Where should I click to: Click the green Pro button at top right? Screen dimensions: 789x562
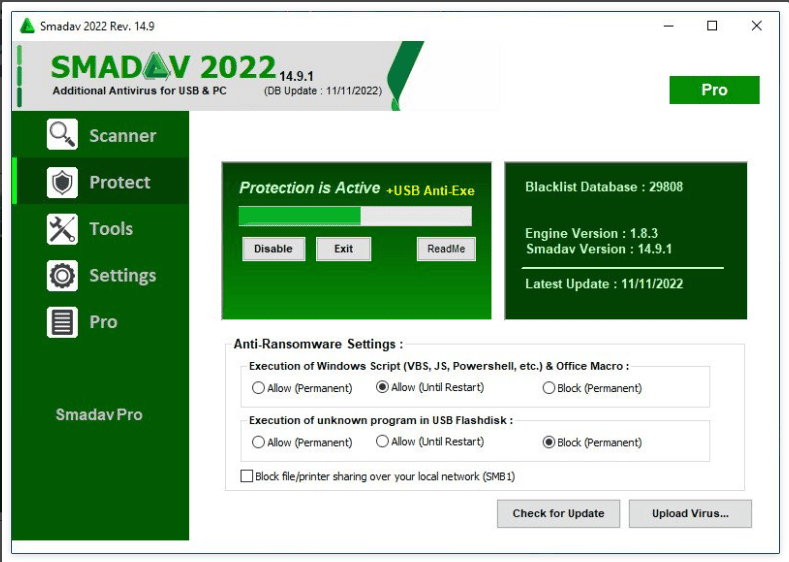(x=714, y=90)
